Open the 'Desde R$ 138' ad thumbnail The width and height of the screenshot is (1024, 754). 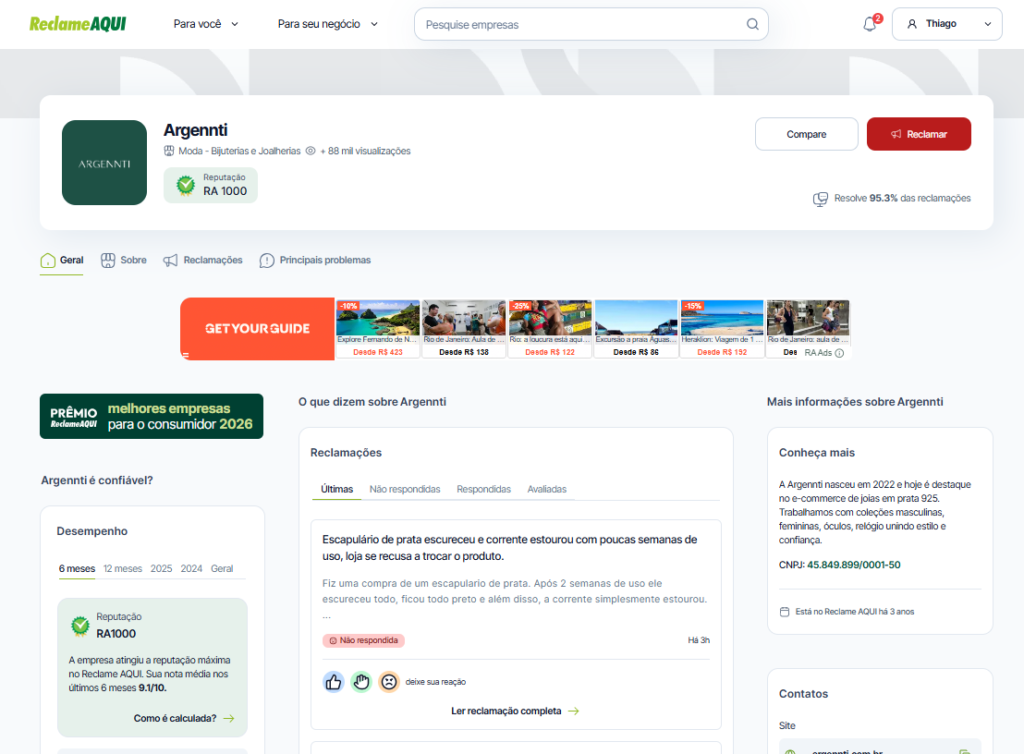pyautogui.click(x=464, y=329)
